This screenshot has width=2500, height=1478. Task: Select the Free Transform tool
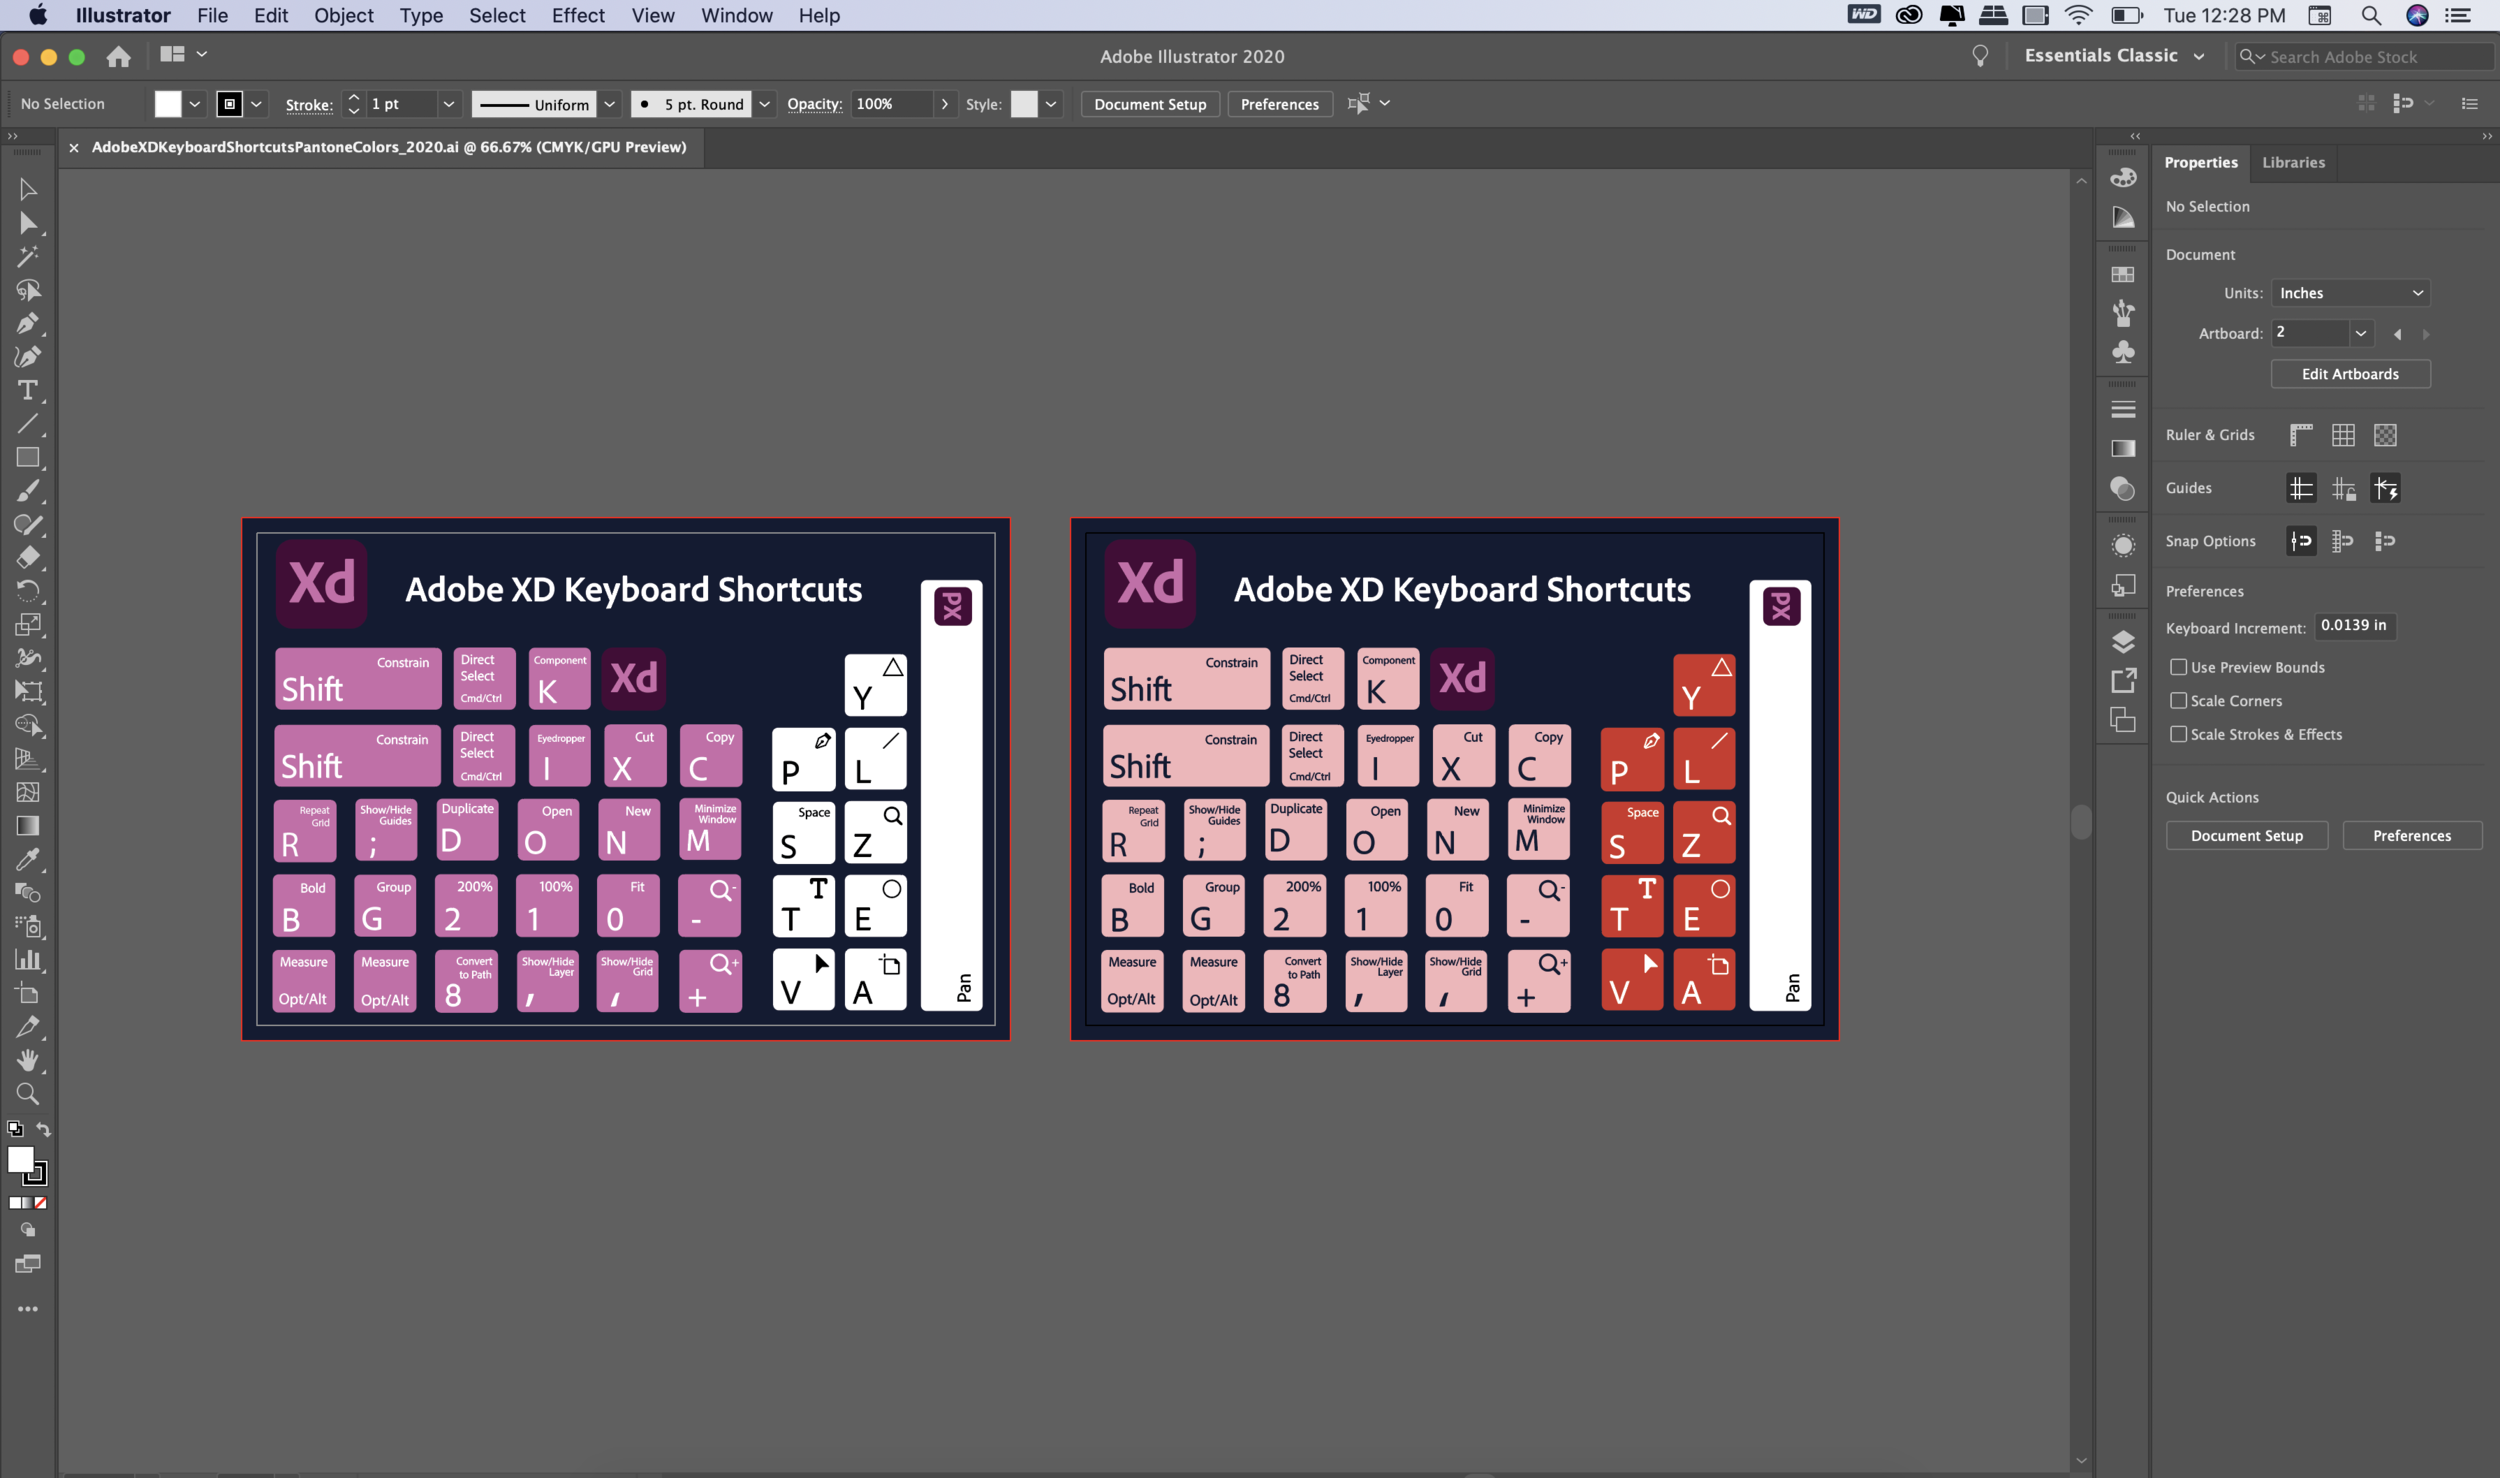(28, 692)
